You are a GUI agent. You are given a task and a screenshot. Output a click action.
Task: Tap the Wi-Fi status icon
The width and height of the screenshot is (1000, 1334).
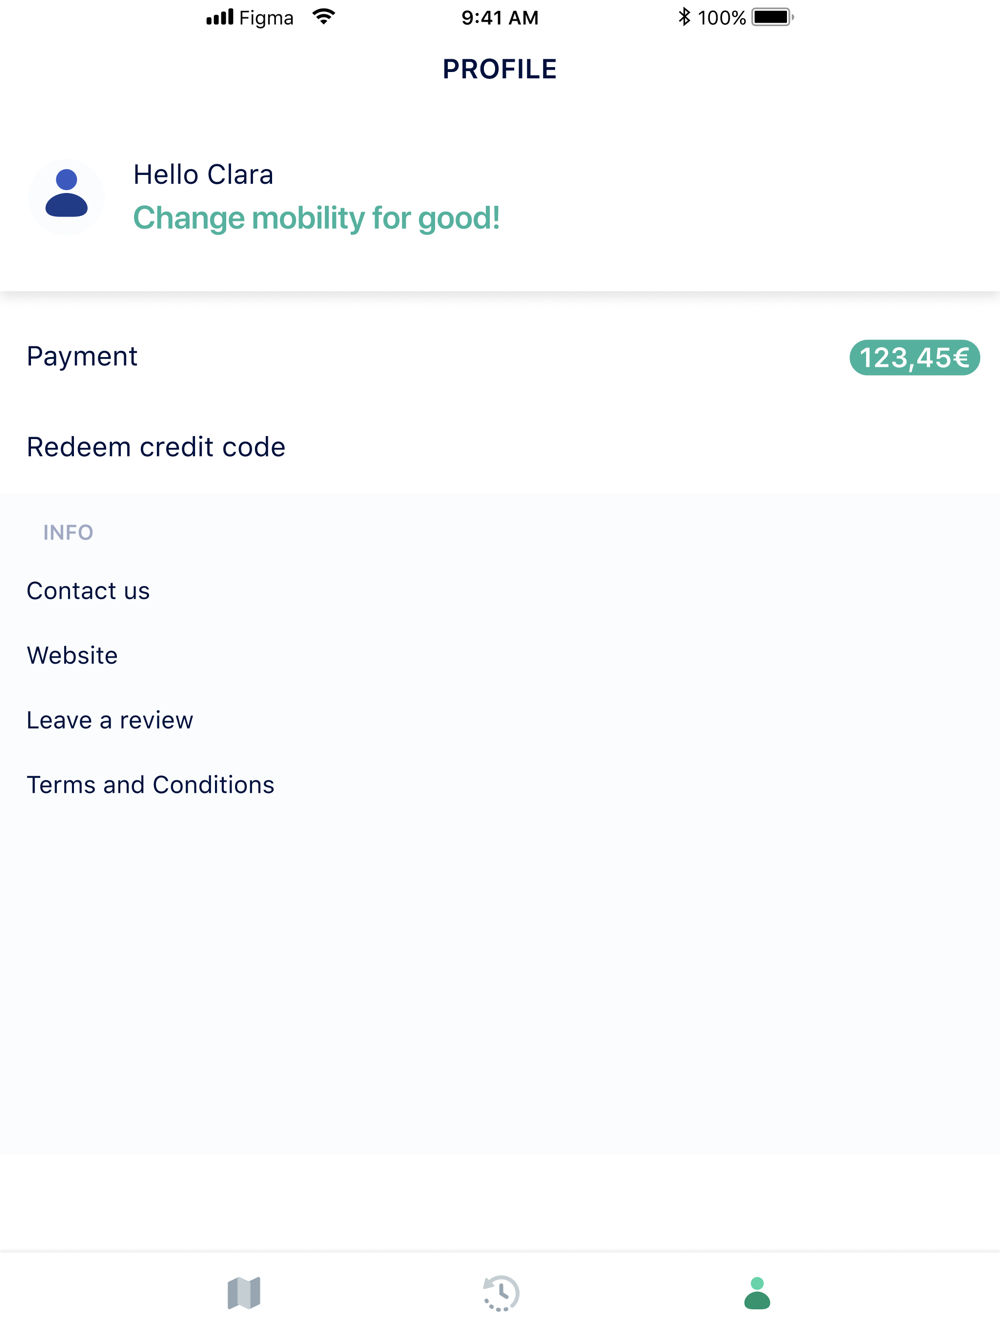[x=323, y=17]
